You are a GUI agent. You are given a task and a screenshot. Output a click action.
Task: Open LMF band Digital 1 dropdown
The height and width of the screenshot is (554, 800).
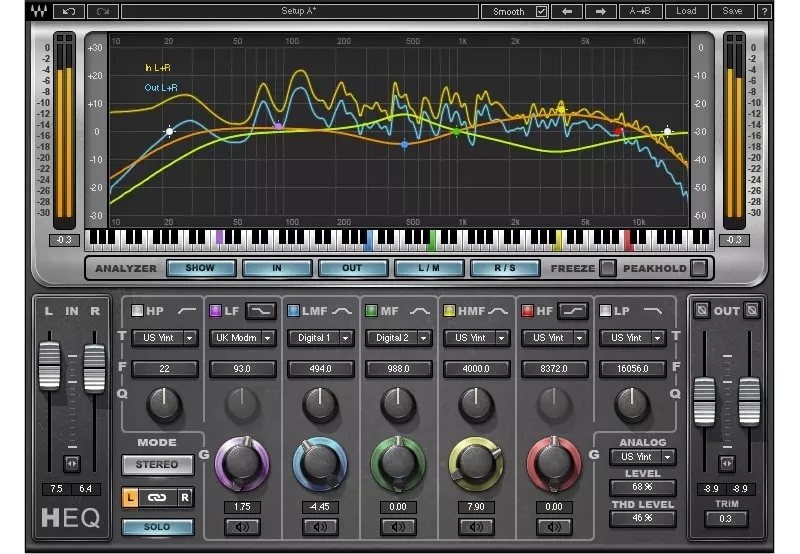(x=321, y=338)
